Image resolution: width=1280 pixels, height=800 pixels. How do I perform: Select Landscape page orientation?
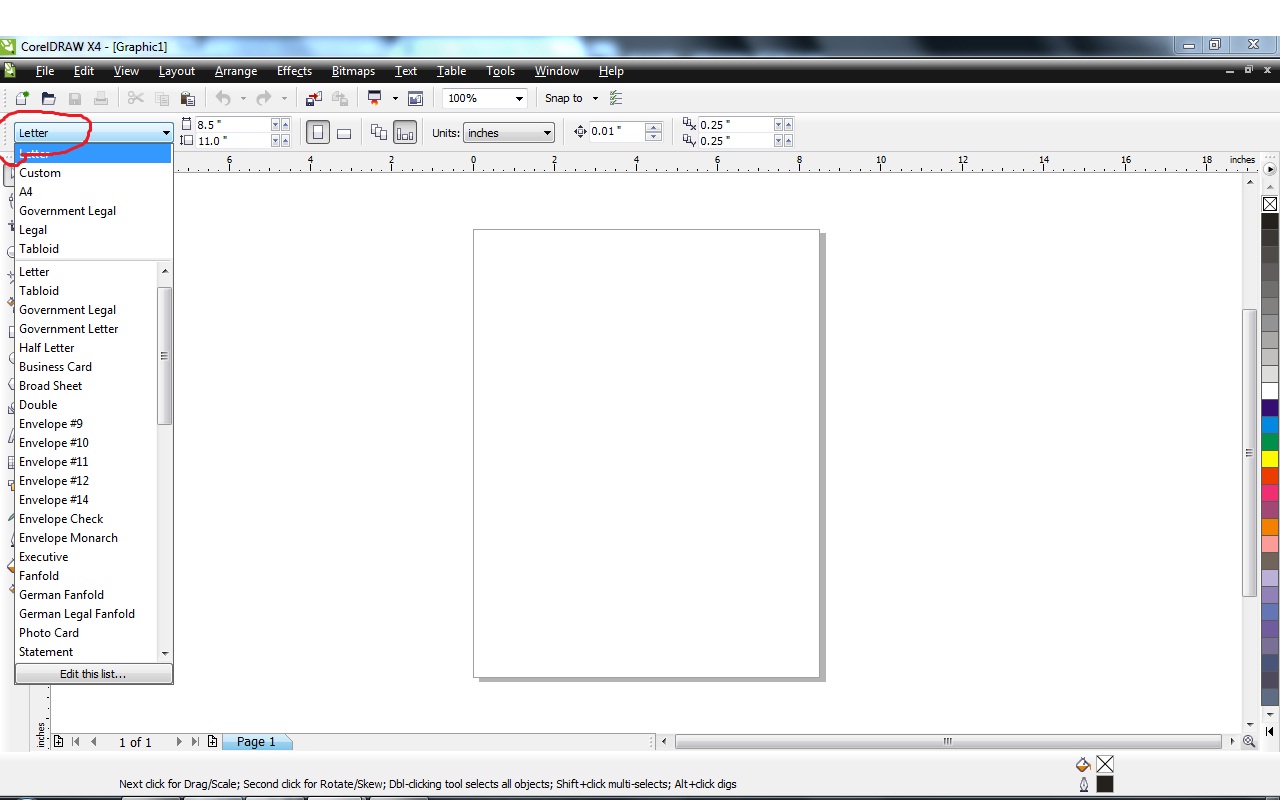tap(344, 133)
